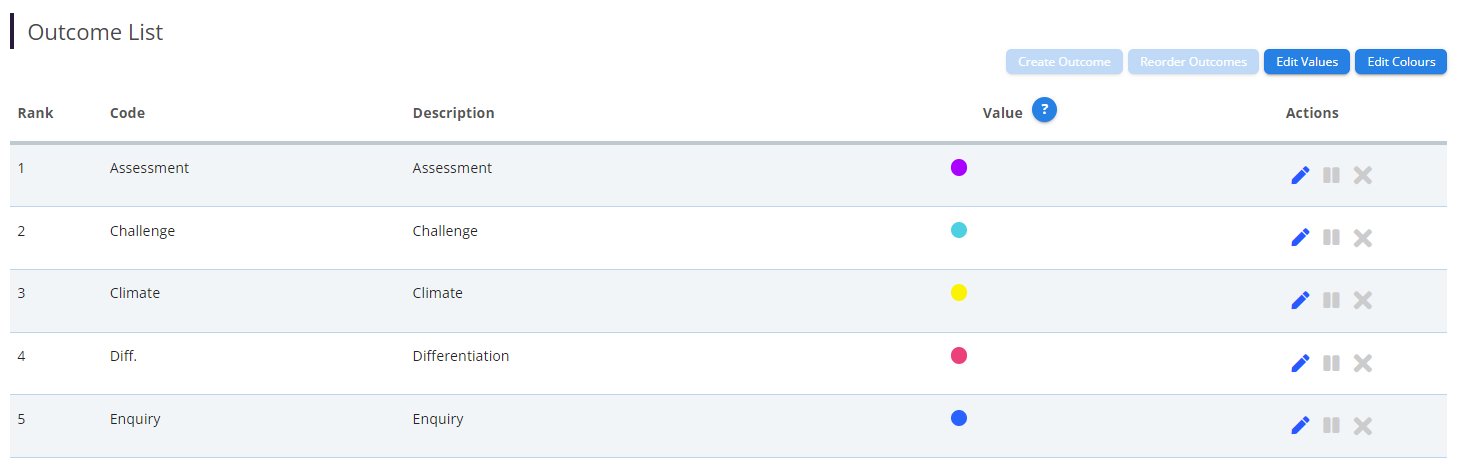The image size is (1478, 465).
Task: Click the Edit Values button
Action: 1307,62
